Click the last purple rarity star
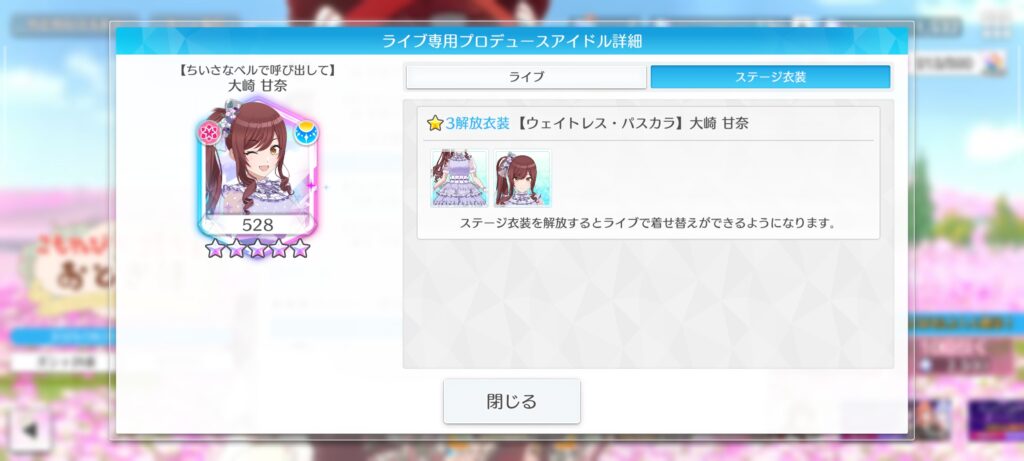Screen dimensions: 1024x461 (x=300, y=248)
